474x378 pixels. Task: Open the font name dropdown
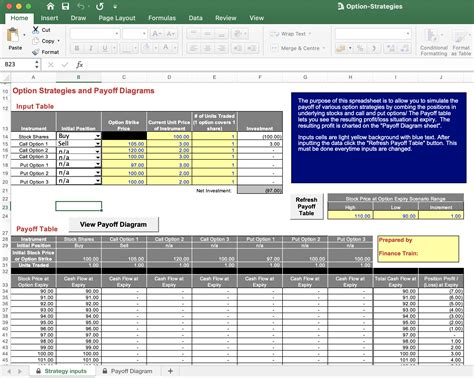(116, 34)
